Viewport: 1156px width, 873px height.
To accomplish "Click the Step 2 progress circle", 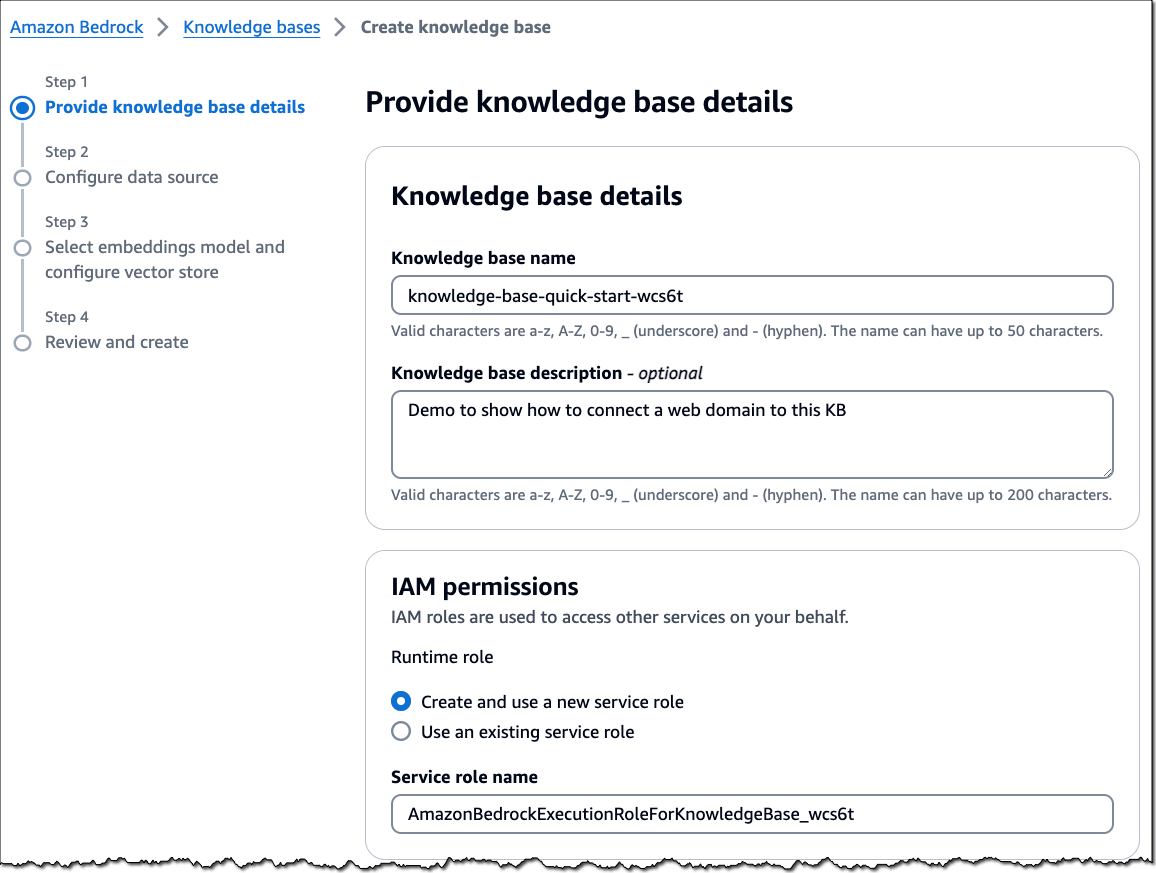I will (22, 177).
